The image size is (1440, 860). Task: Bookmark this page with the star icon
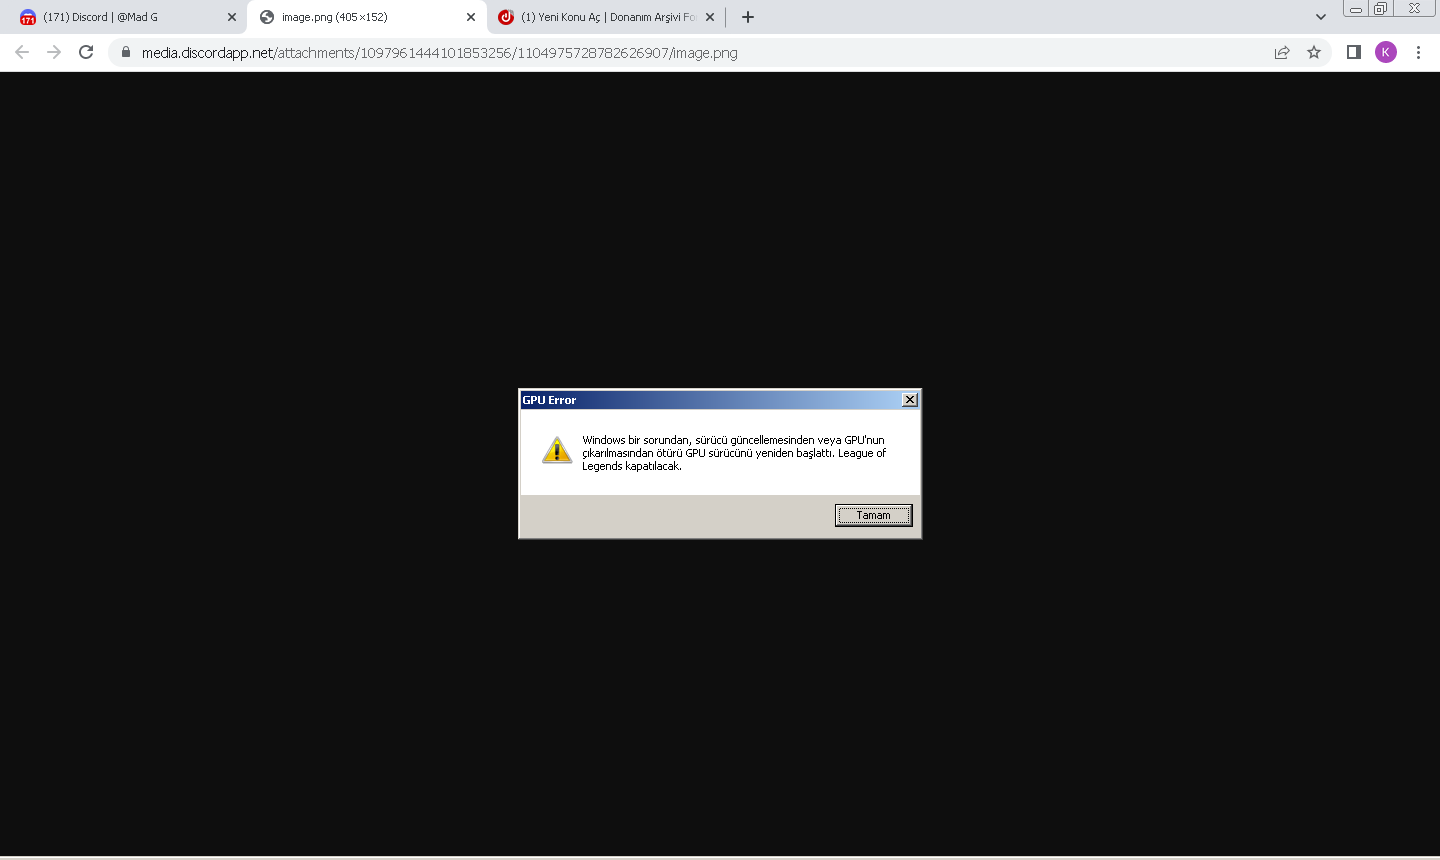pyautogui.click(x=1314, y=52)
